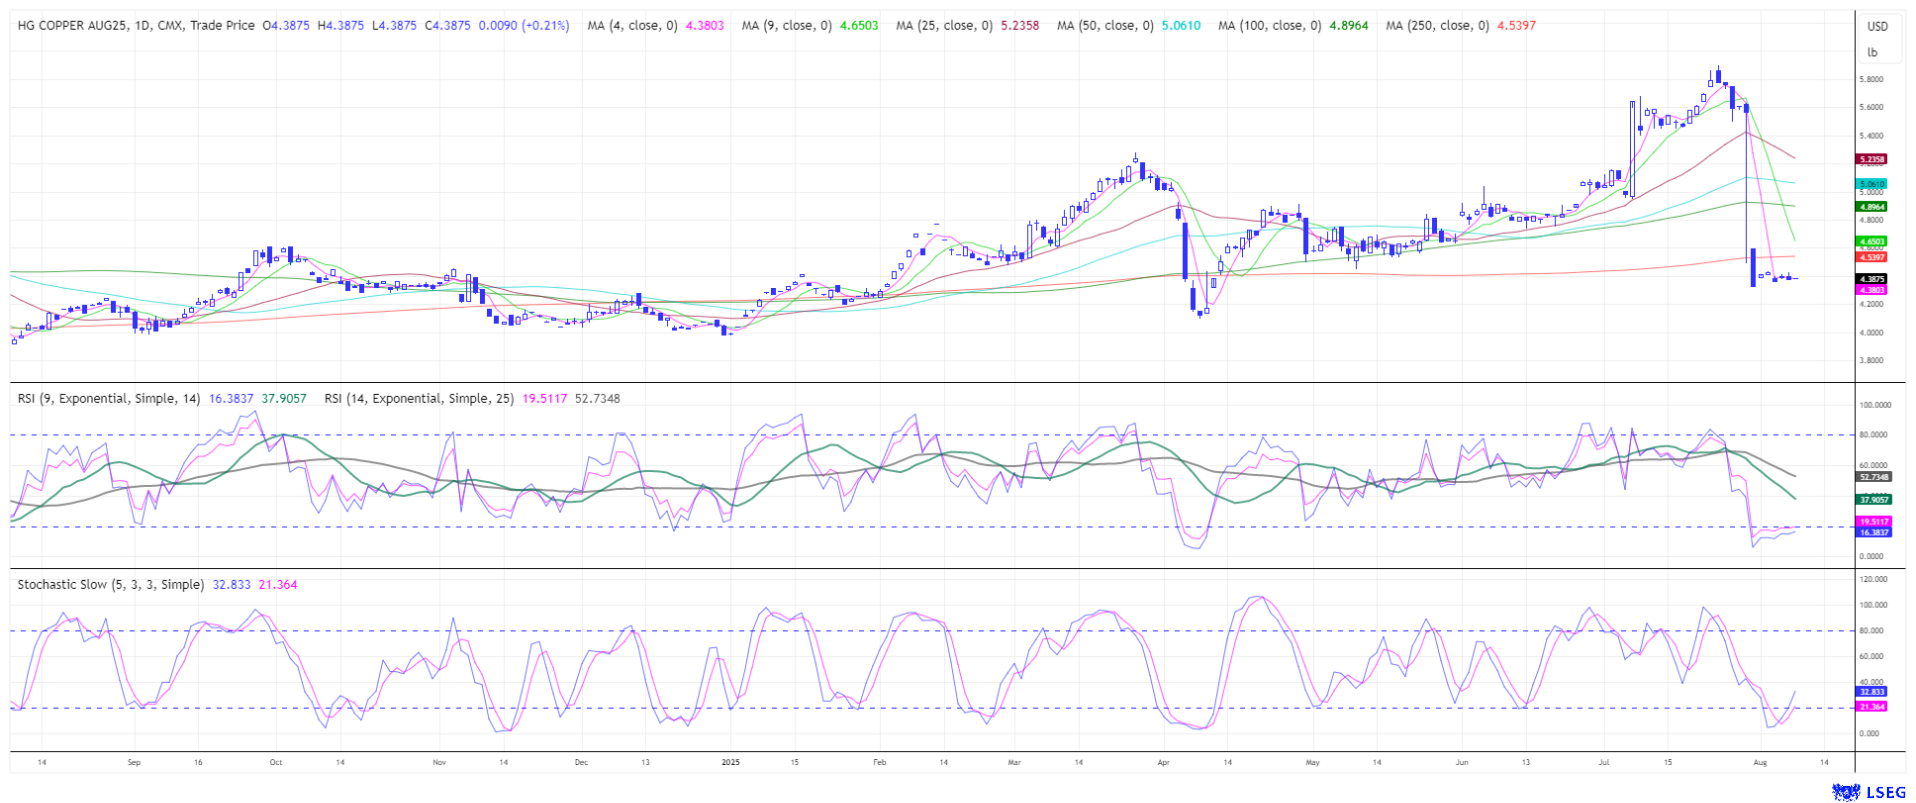Screen dimensions: 1916x803
Task: Click the Aug label on date axis
Action: [1760, 762]
